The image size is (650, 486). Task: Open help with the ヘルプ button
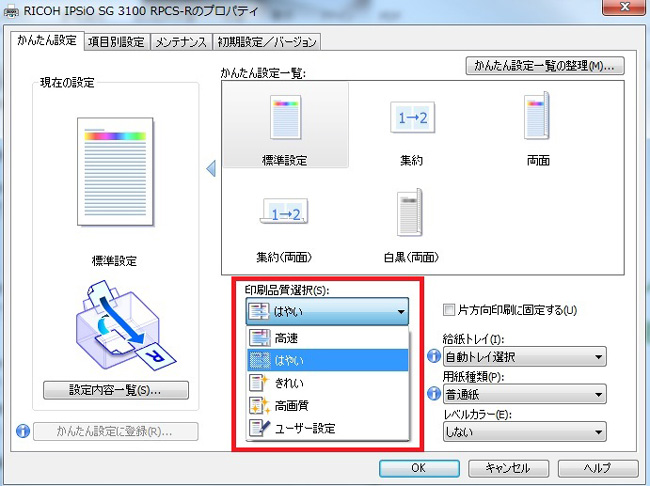pos(598,468)
